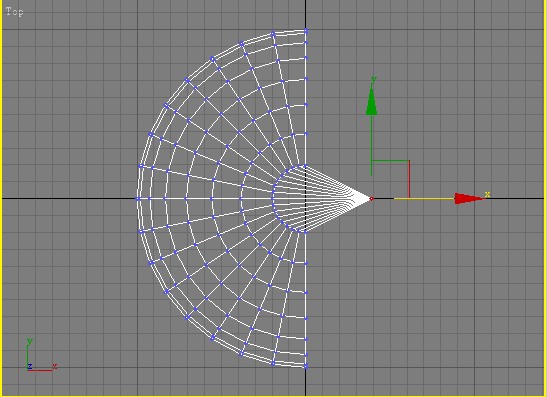Click the red X-axis arrow of the gizmo

pos(470,198)
